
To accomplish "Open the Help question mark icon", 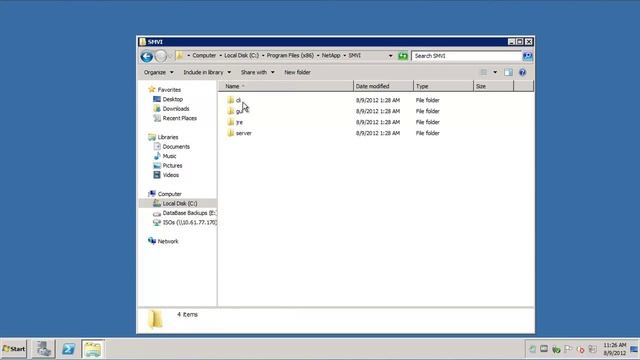I will (x=522, y=72).
